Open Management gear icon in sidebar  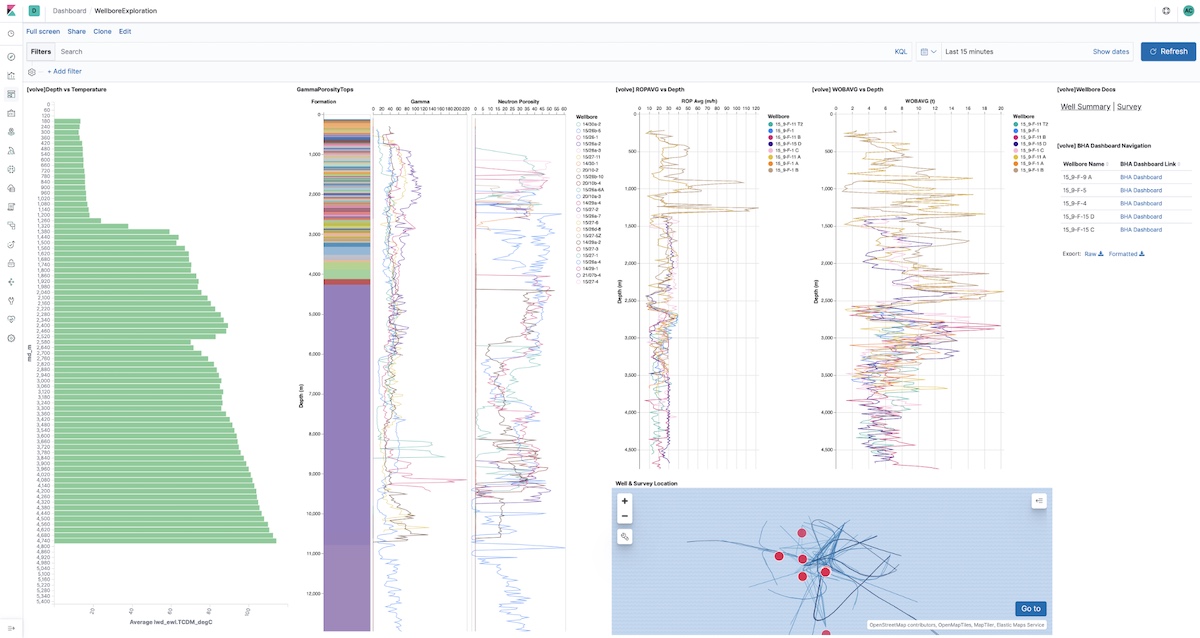(x=11, y=338)
